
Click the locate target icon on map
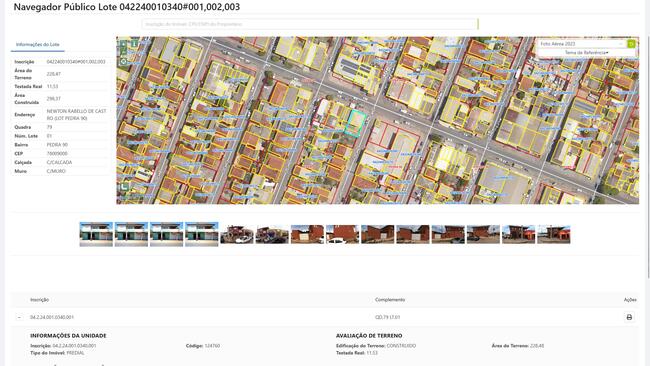(124, 62)
